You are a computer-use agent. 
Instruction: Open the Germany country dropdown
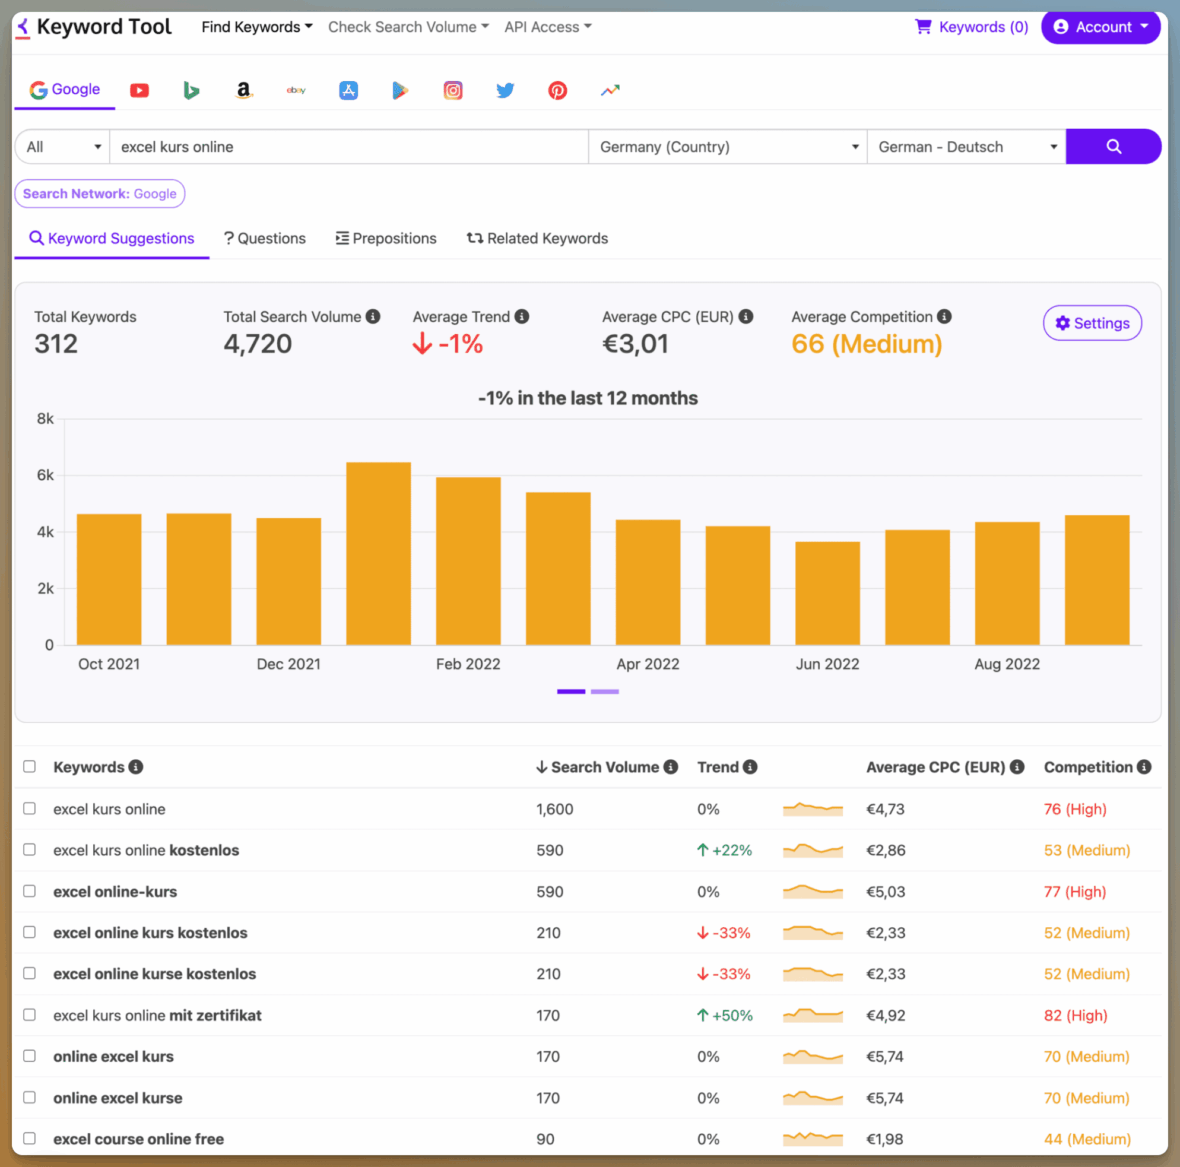pyautogui.click(x=727, y=146)
